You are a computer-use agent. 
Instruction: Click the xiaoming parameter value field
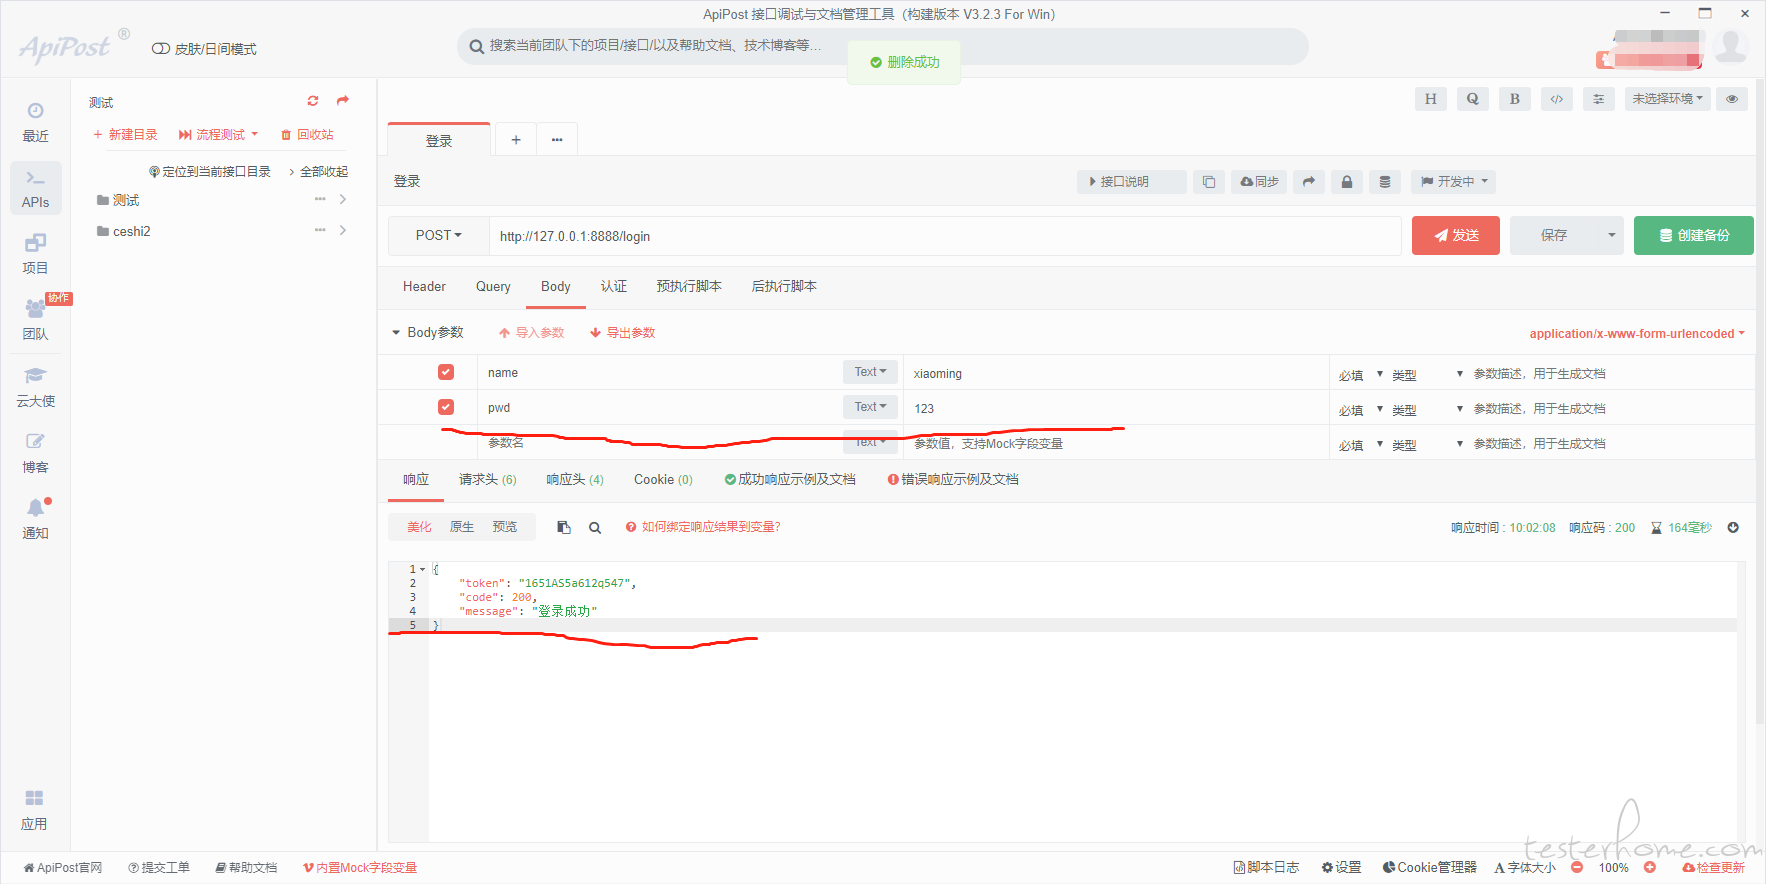(1116, 373)
